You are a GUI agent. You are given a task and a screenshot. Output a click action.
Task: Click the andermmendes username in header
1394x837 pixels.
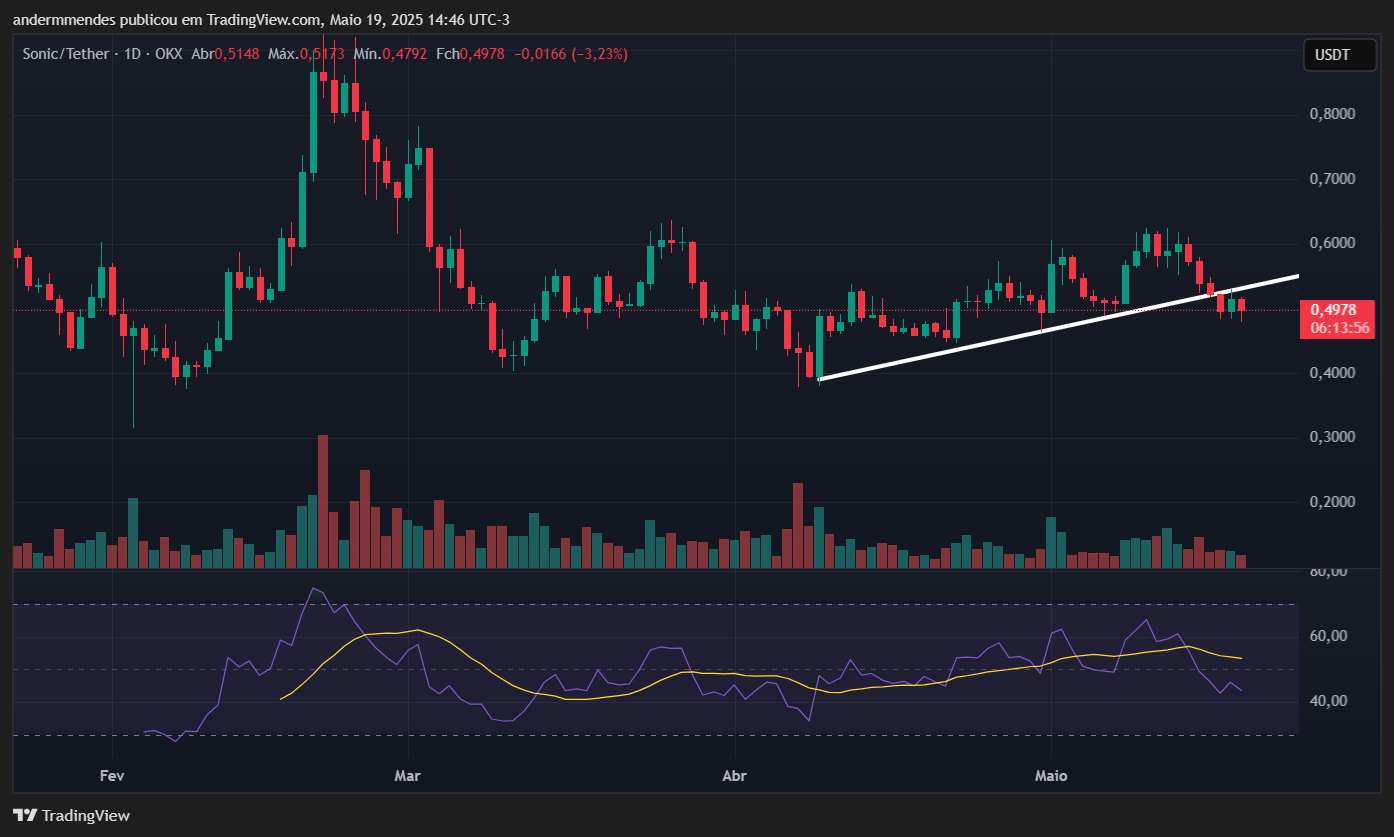point(63,19)
